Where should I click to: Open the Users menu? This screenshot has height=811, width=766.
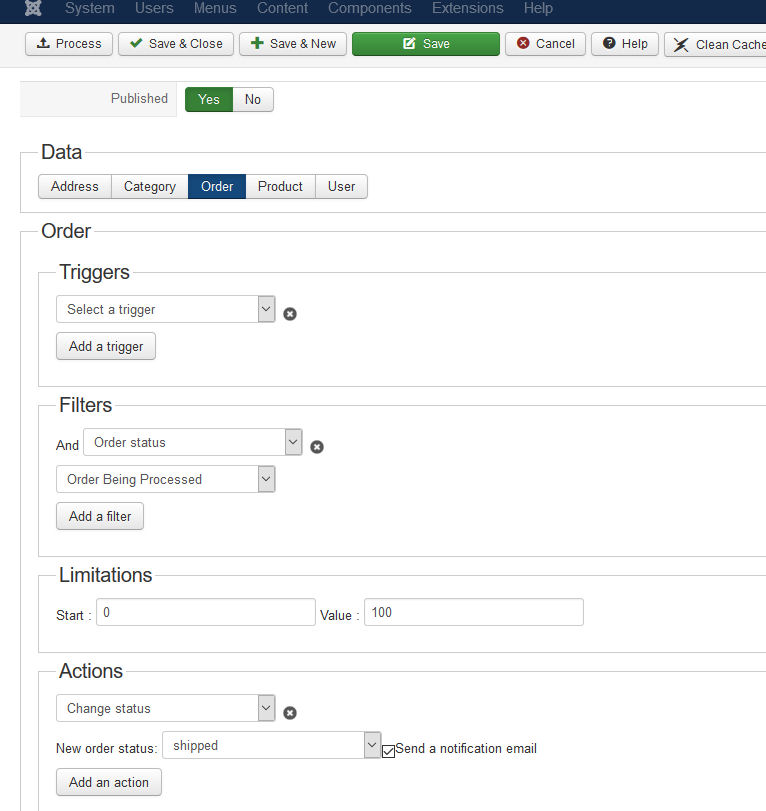click(x=154, y=8)
